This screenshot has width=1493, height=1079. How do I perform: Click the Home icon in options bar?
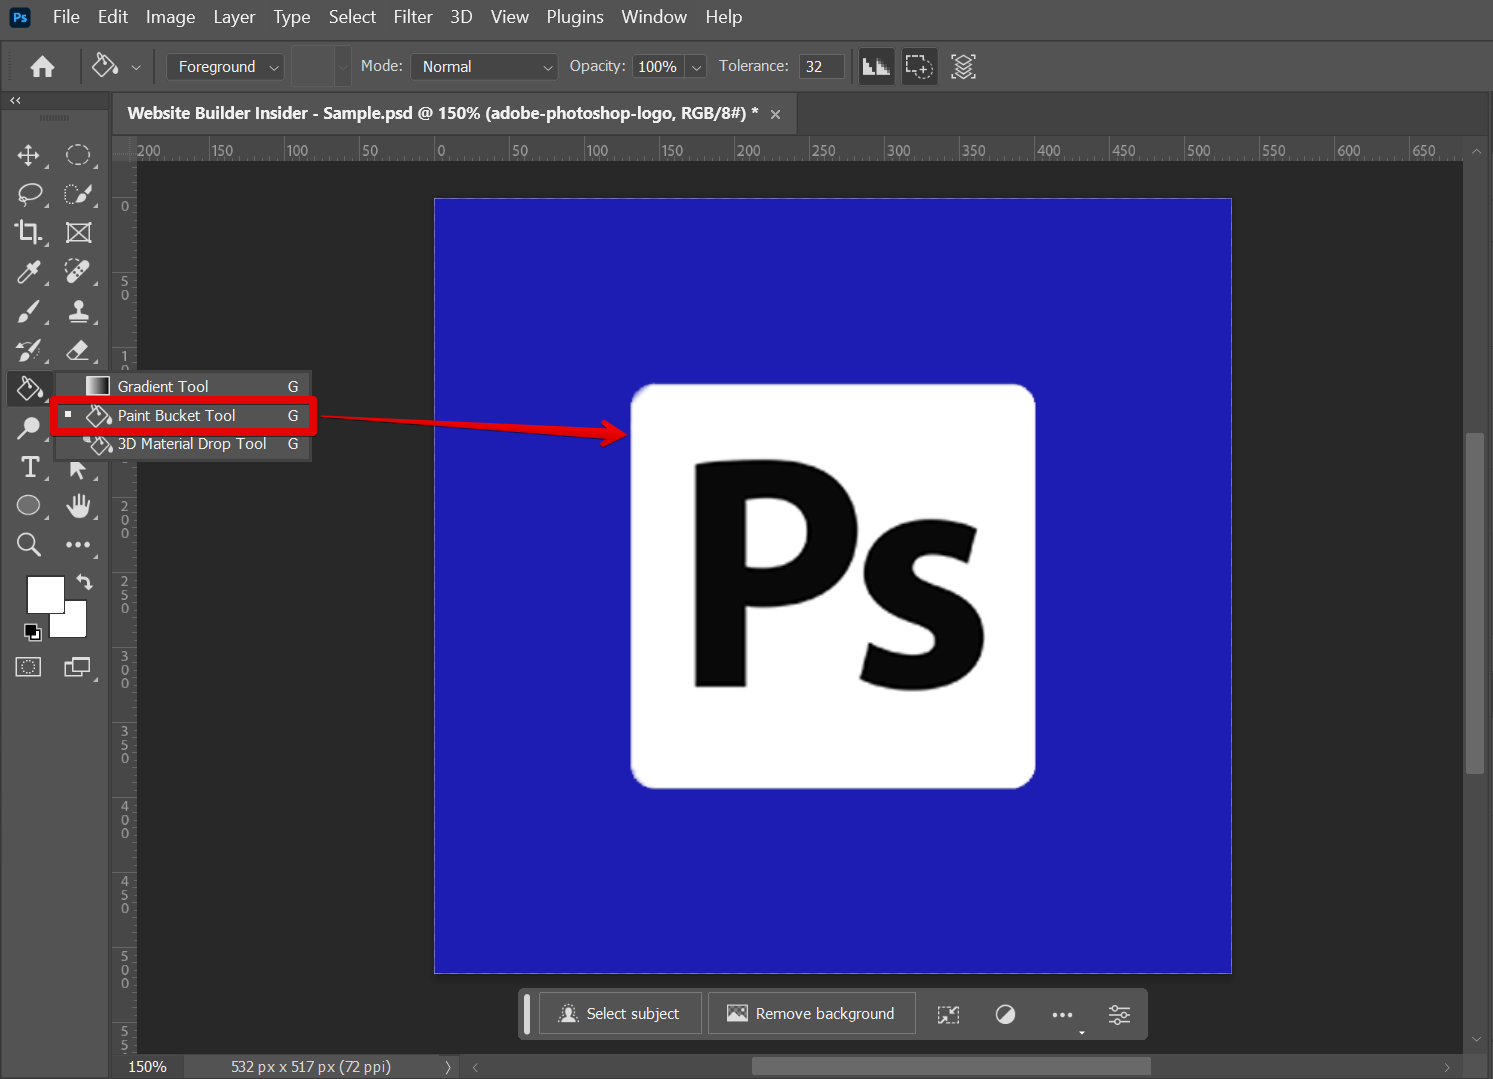coord(42,67)
